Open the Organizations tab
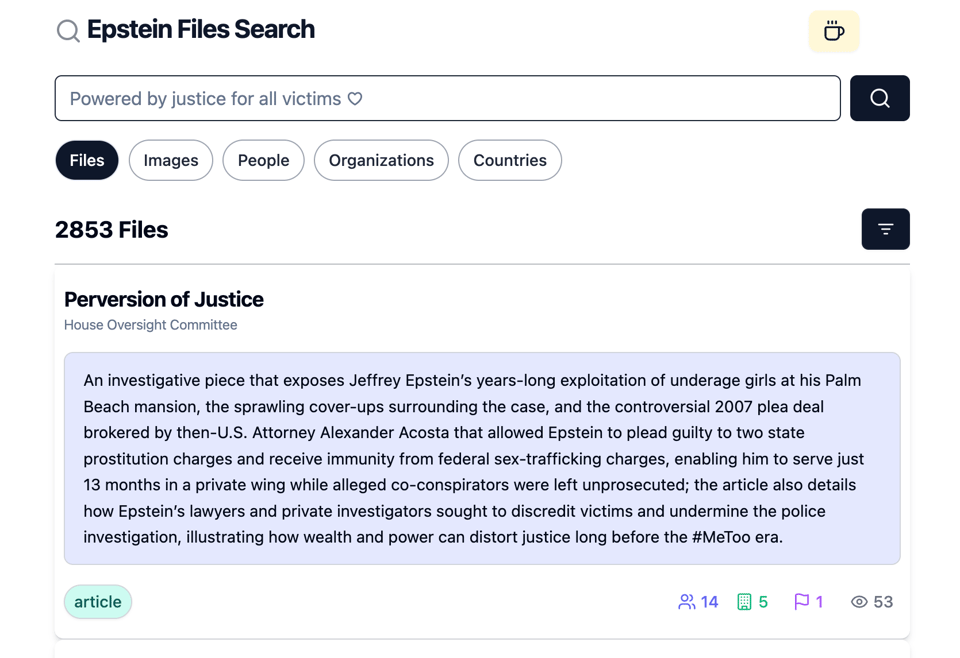This screenshot has width=960, height=658. point(381,160)
